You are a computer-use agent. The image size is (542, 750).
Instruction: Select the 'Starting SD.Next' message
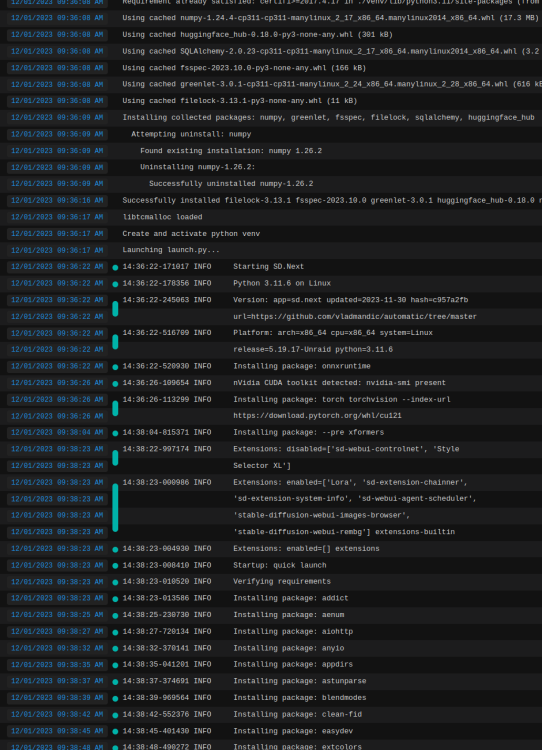(268, 267)
